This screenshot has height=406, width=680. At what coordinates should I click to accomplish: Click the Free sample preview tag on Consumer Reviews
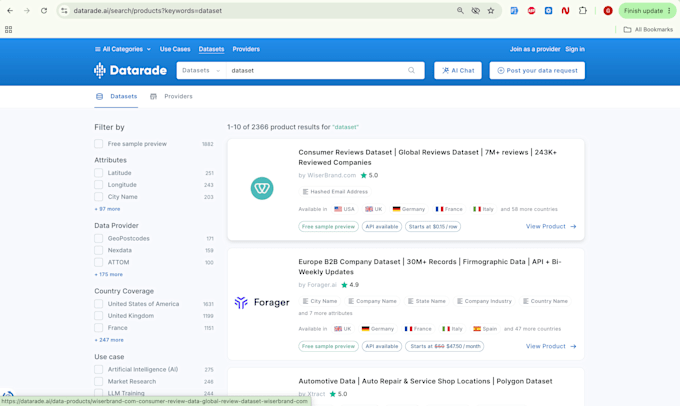(328, 226)
